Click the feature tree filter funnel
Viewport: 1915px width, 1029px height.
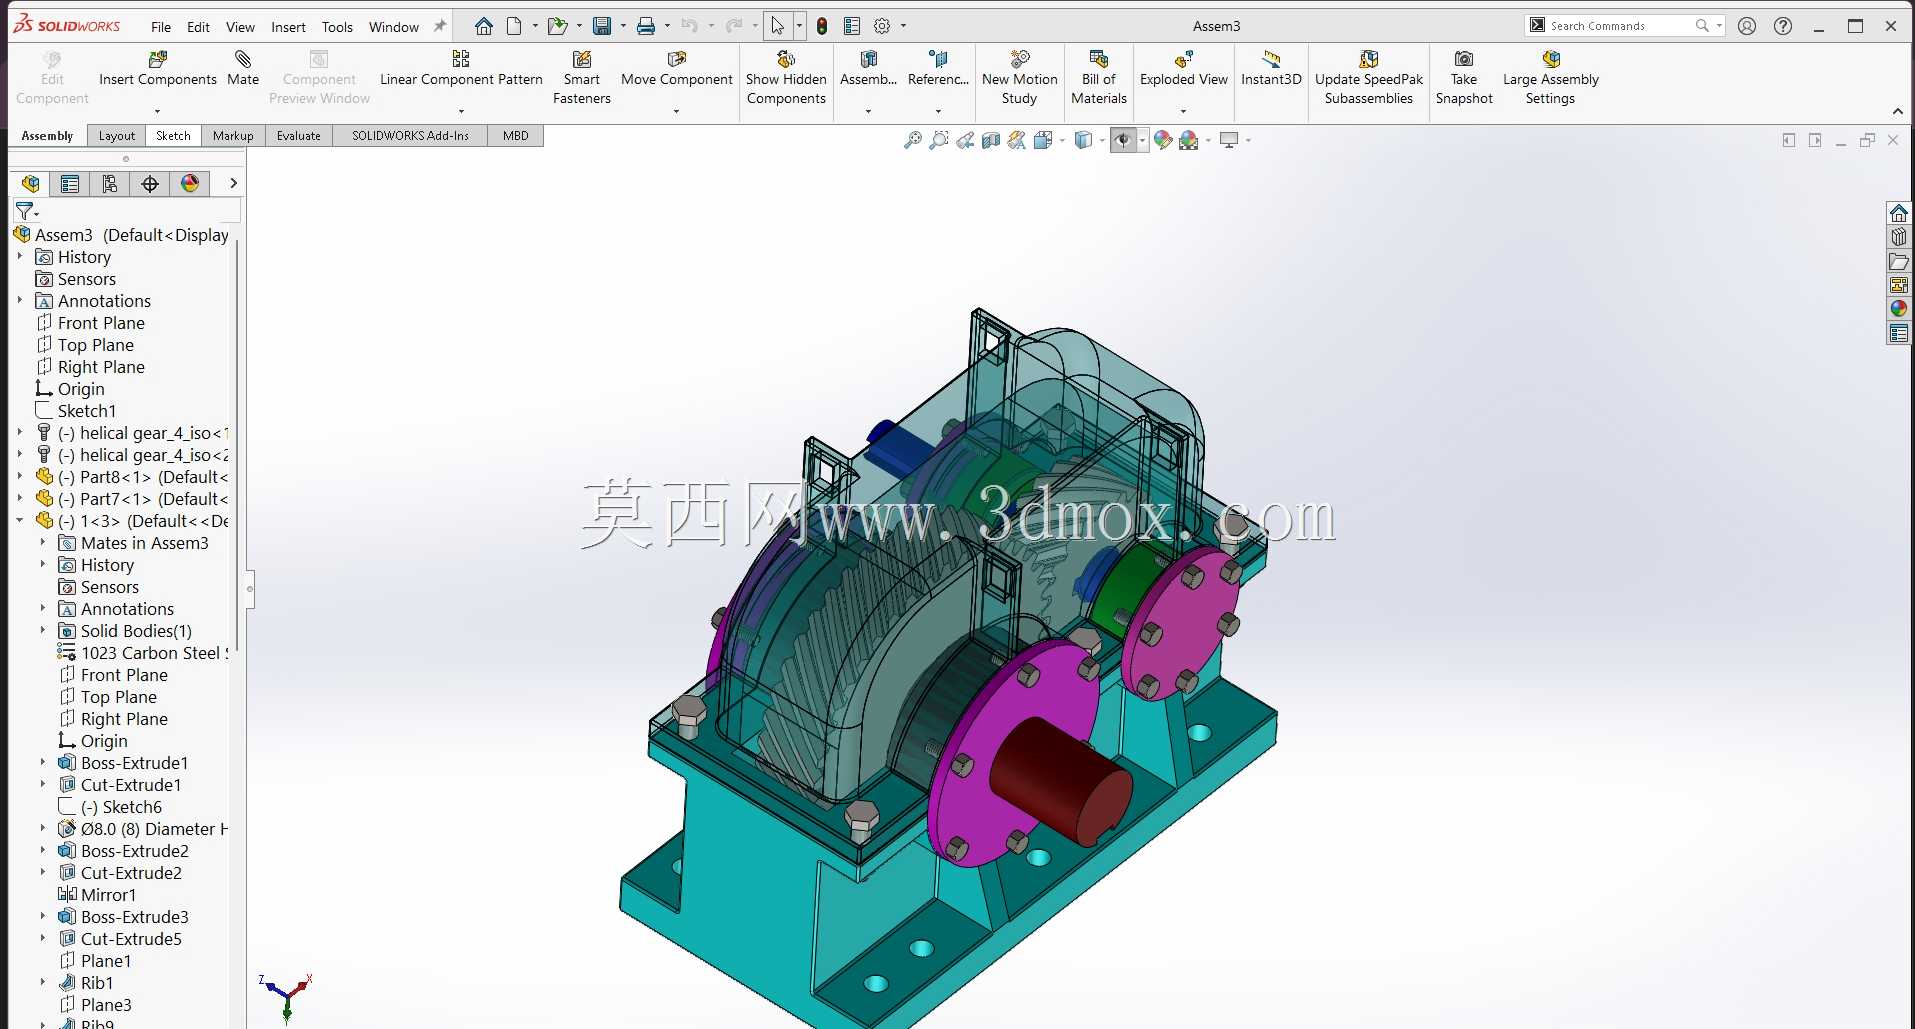[x=25, y=211]
